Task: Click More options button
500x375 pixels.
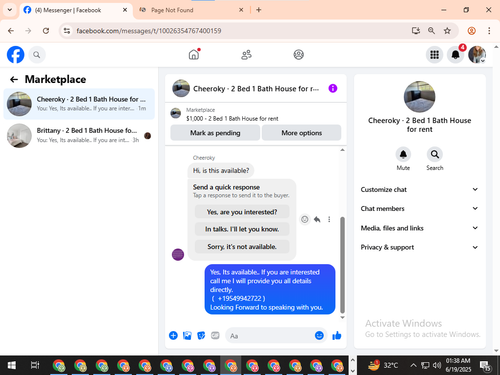Action: tap(301, 133)
